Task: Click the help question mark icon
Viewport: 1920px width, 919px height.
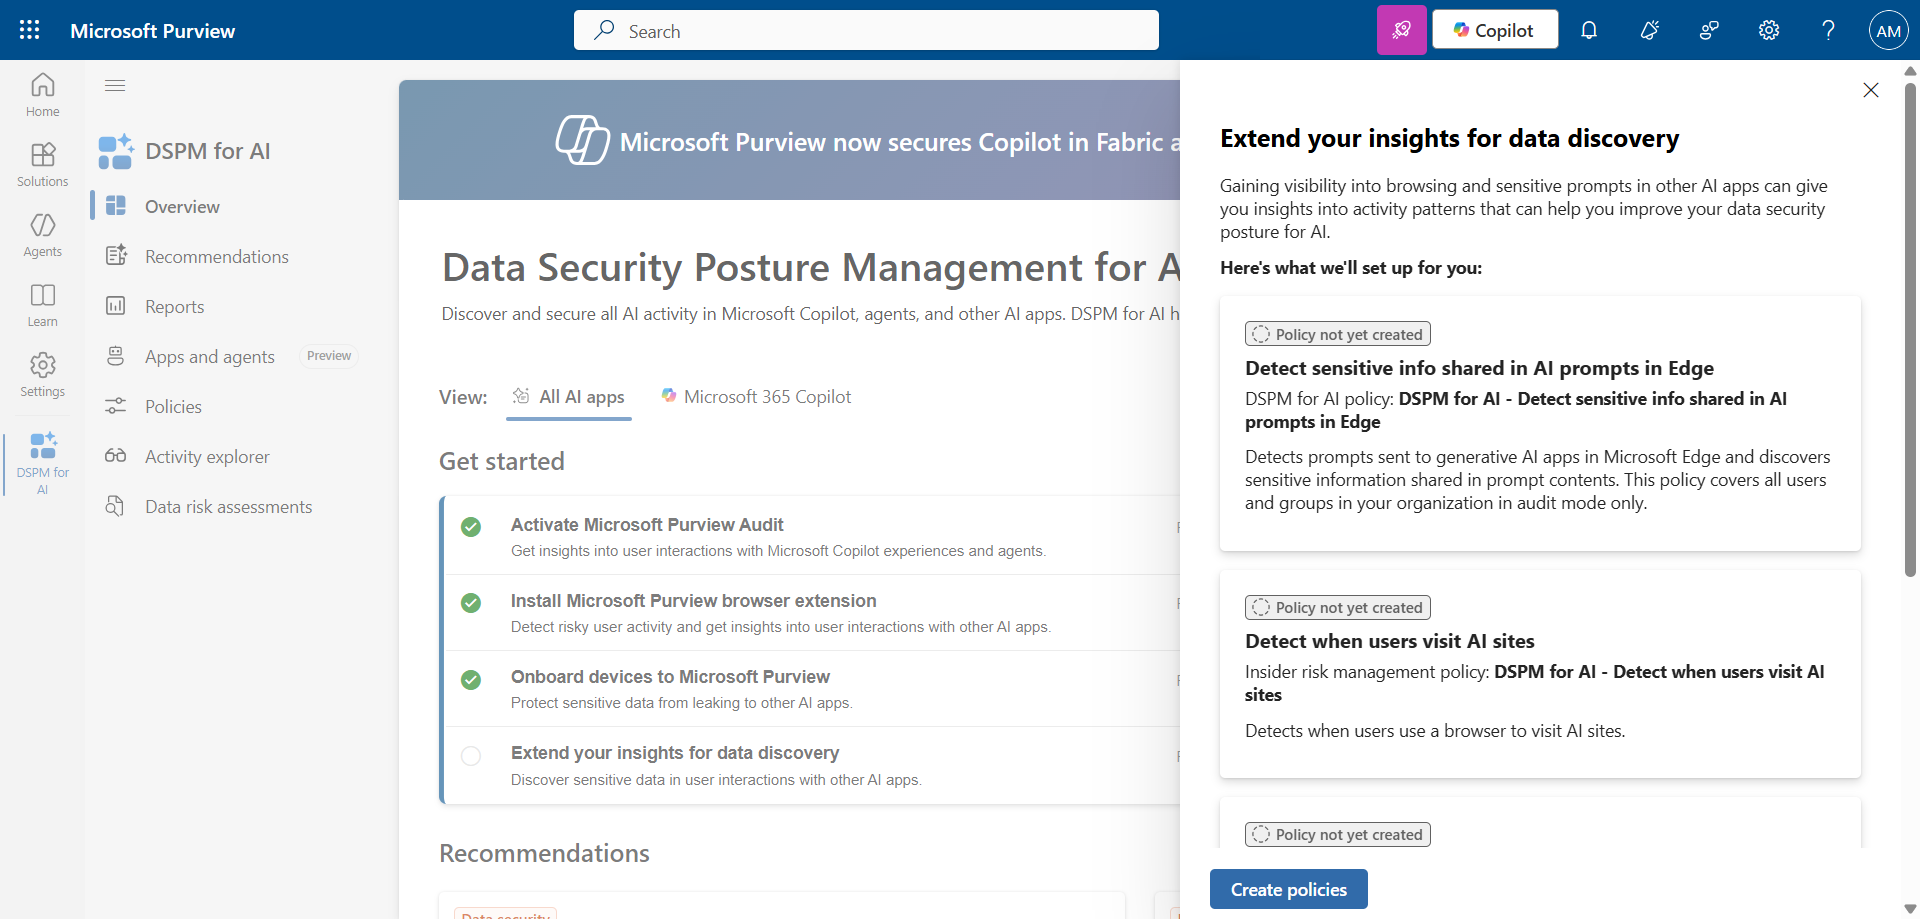Action: click(x=1828, y=30)
